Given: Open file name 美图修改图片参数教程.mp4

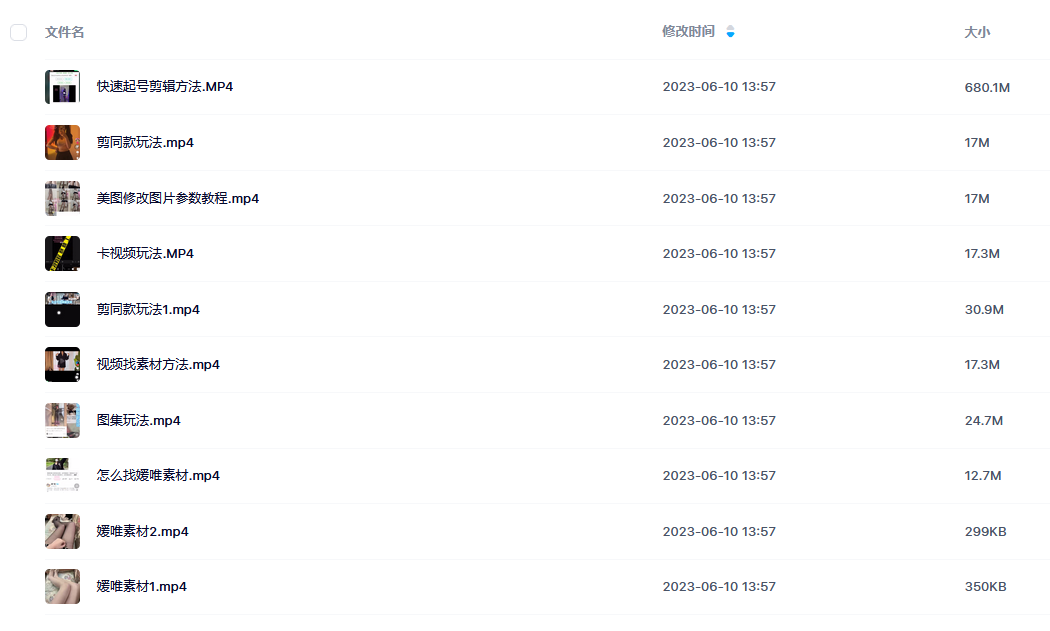Looking at the screenshot, I should [x=178, y=198].
